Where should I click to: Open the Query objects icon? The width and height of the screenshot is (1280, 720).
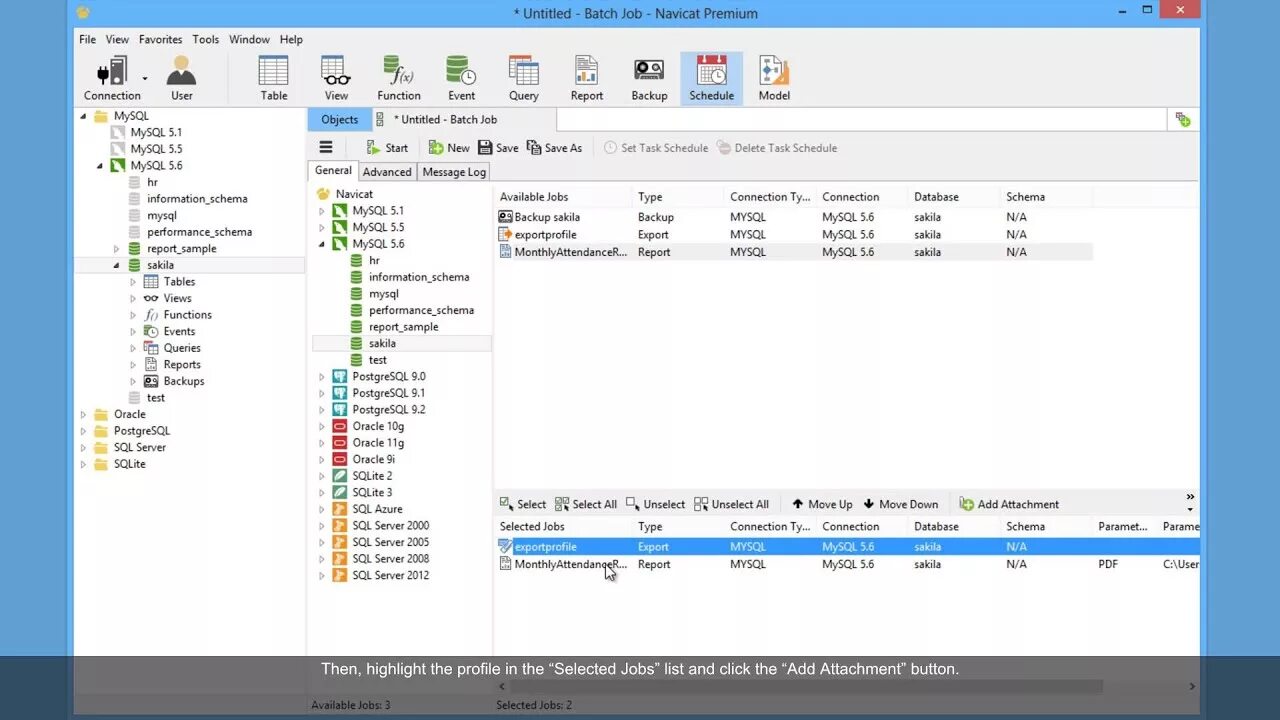point(524,78)
